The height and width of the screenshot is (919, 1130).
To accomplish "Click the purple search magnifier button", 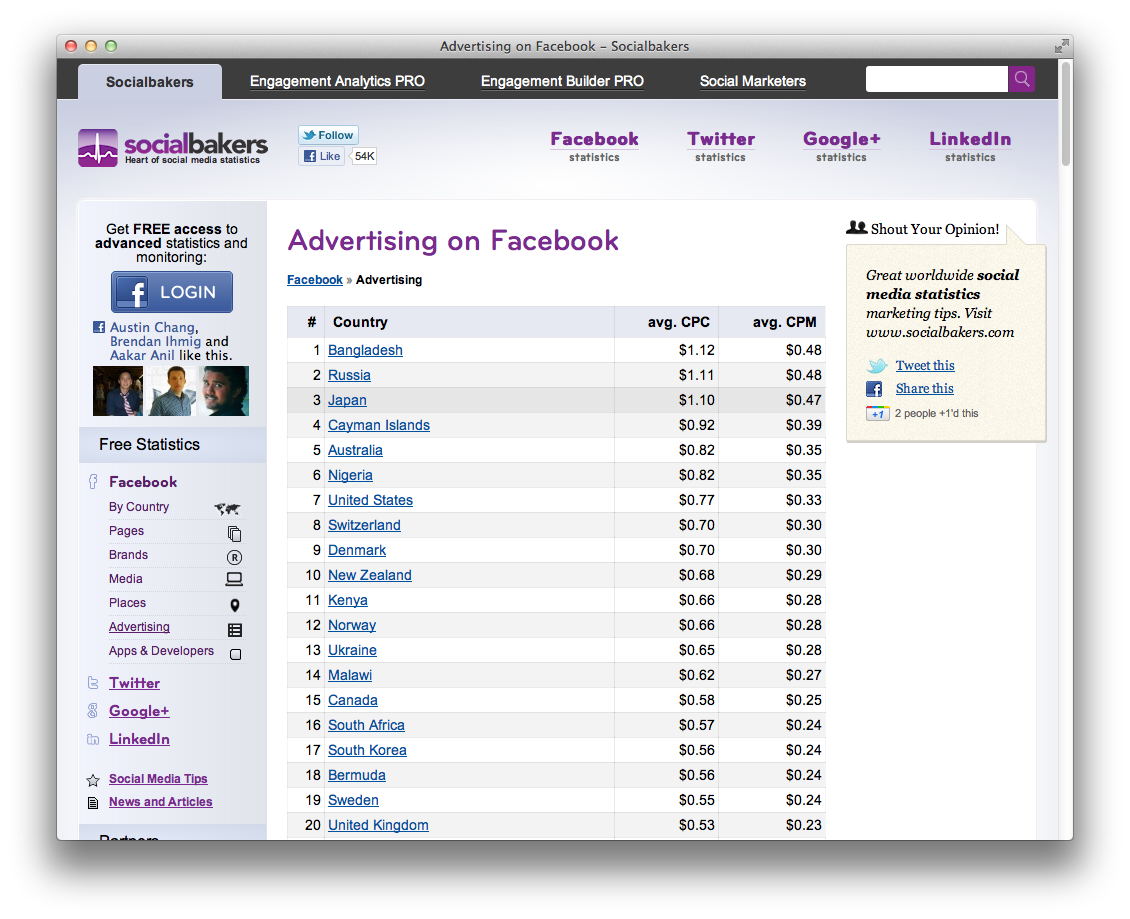I will click(1021, 79).
